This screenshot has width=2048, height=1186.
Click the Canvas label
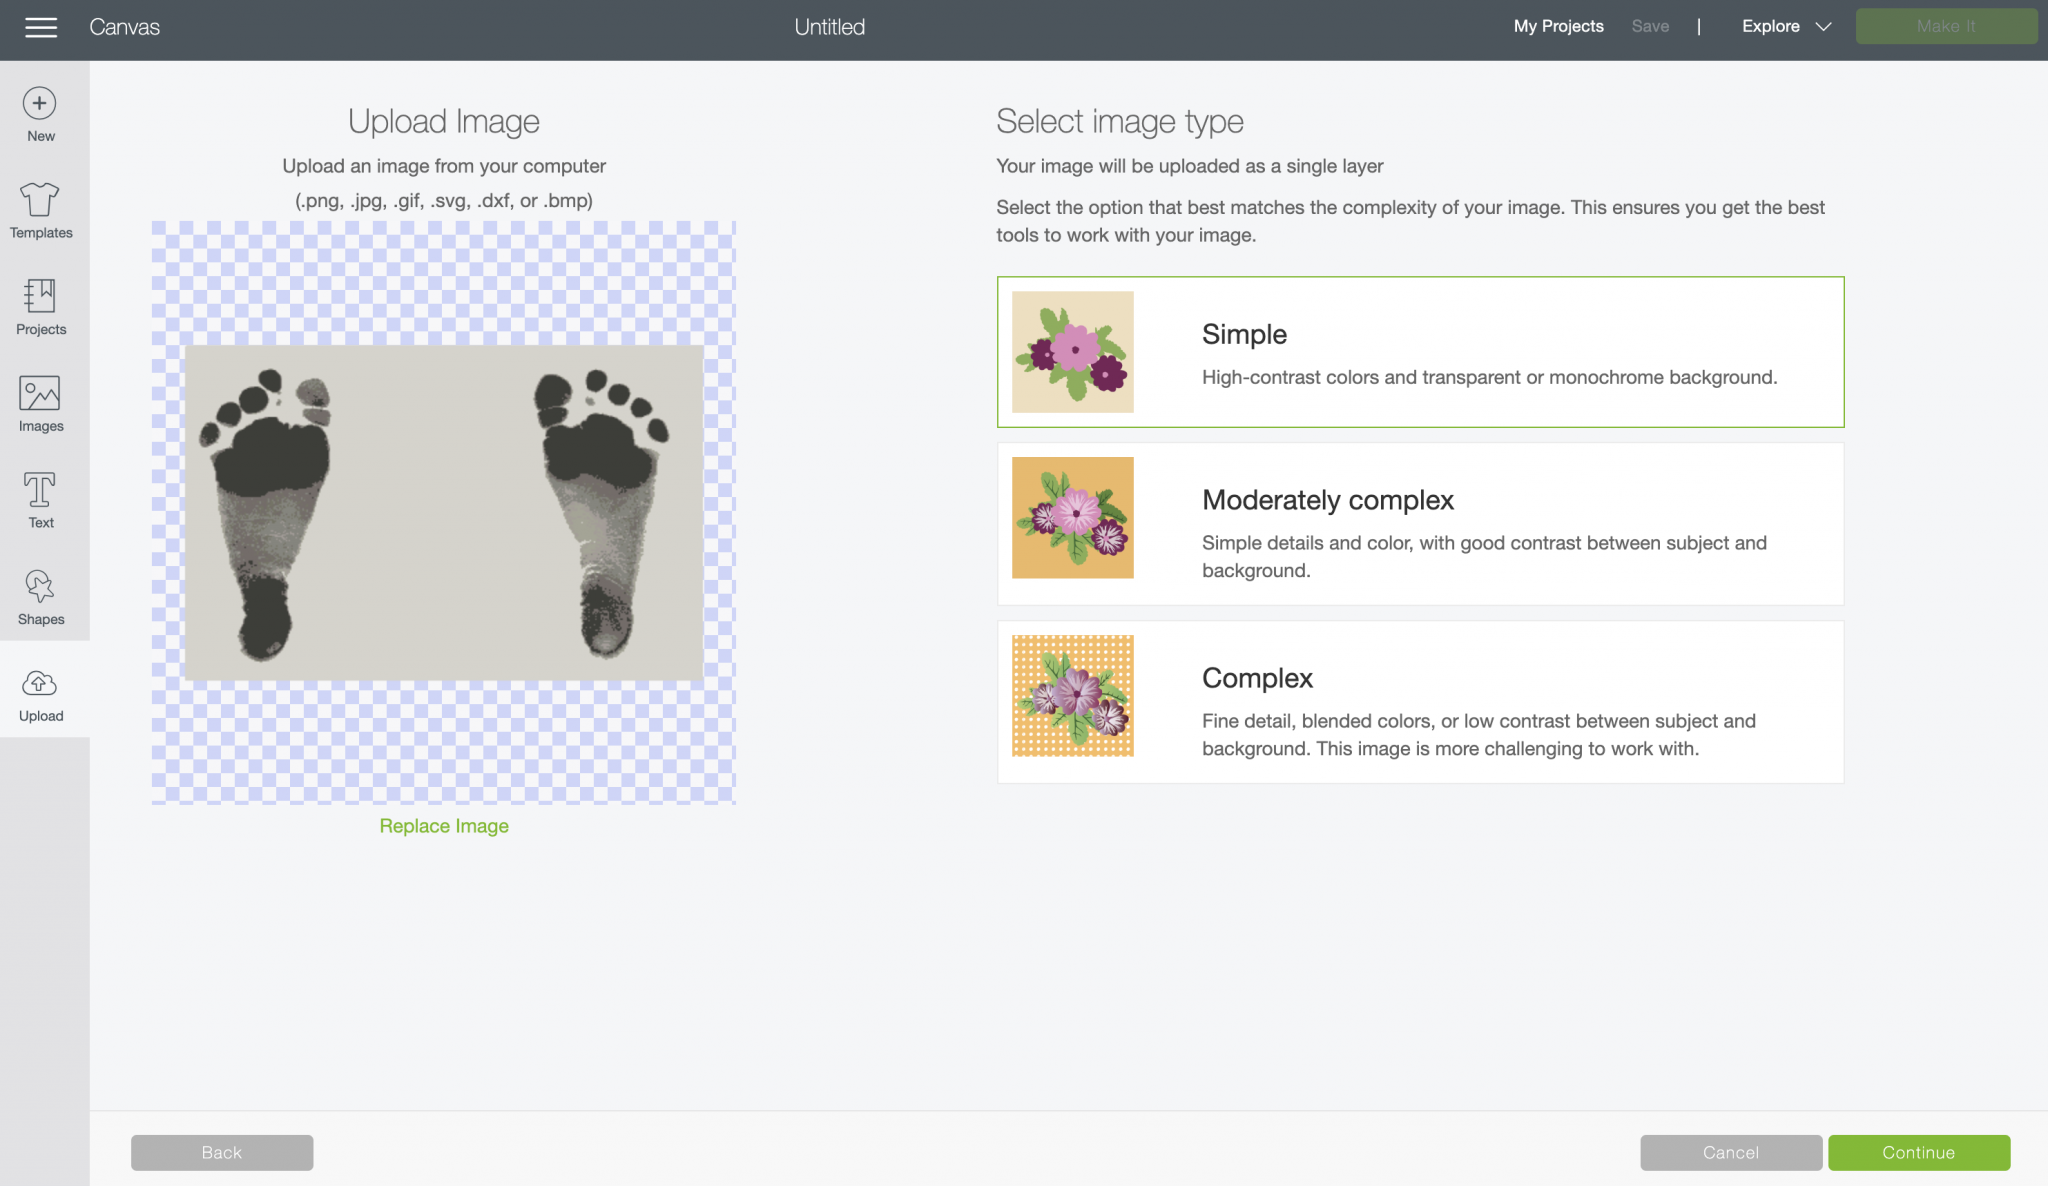tap(125, 27)
